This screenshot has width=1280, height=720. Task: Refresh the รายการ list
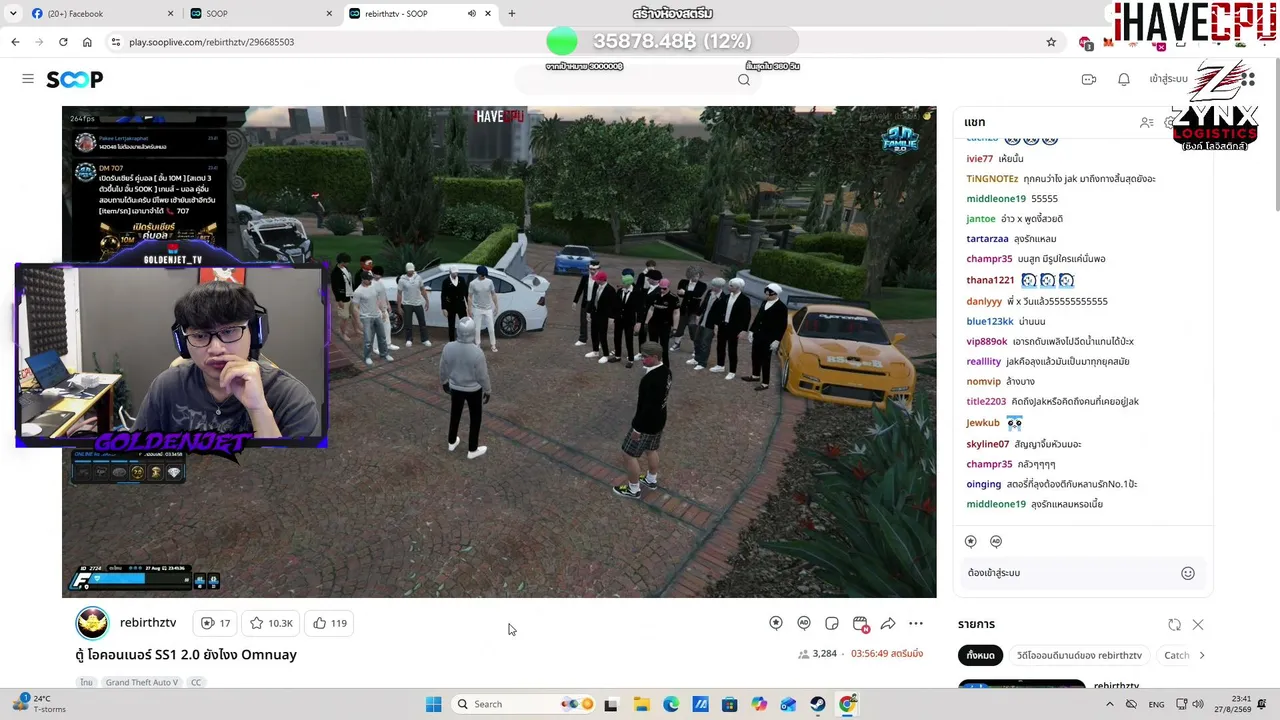[1174, 625]
